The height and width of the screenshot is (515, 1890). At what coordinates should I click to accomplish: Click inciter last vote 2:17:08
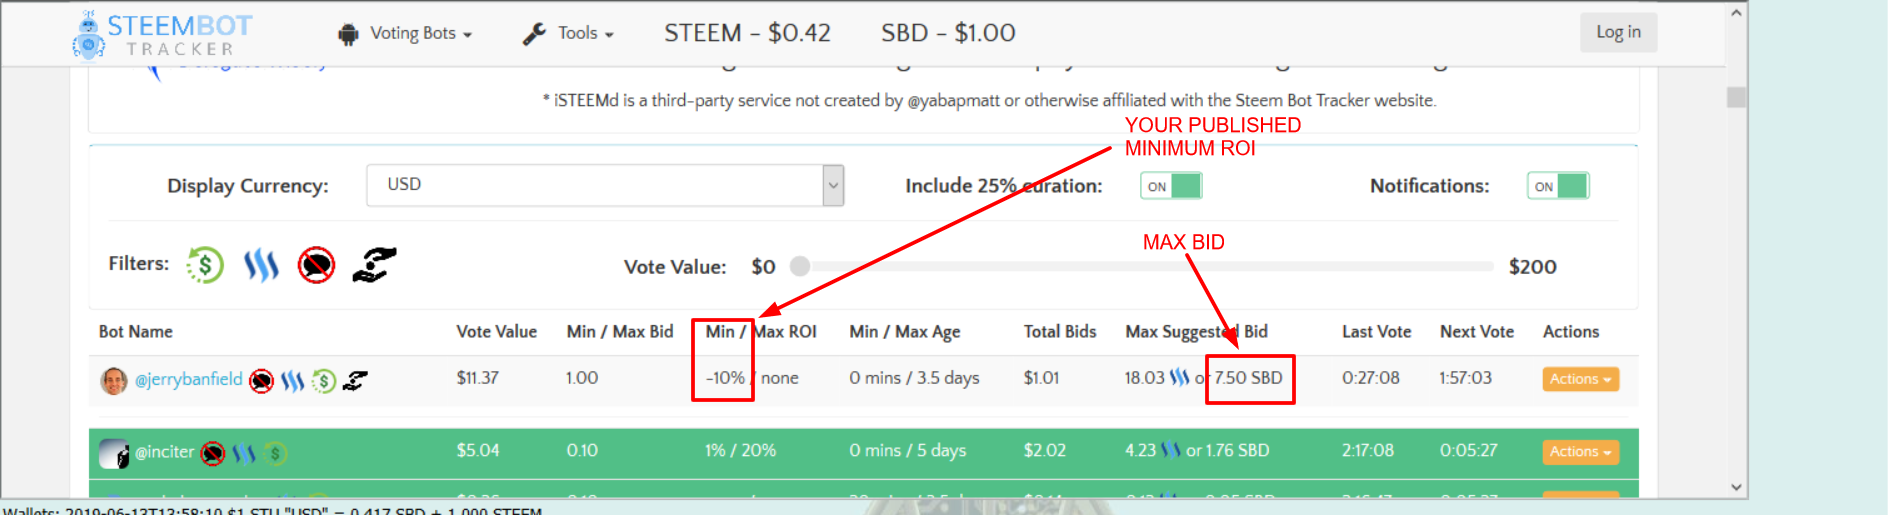coord(1368,450)
